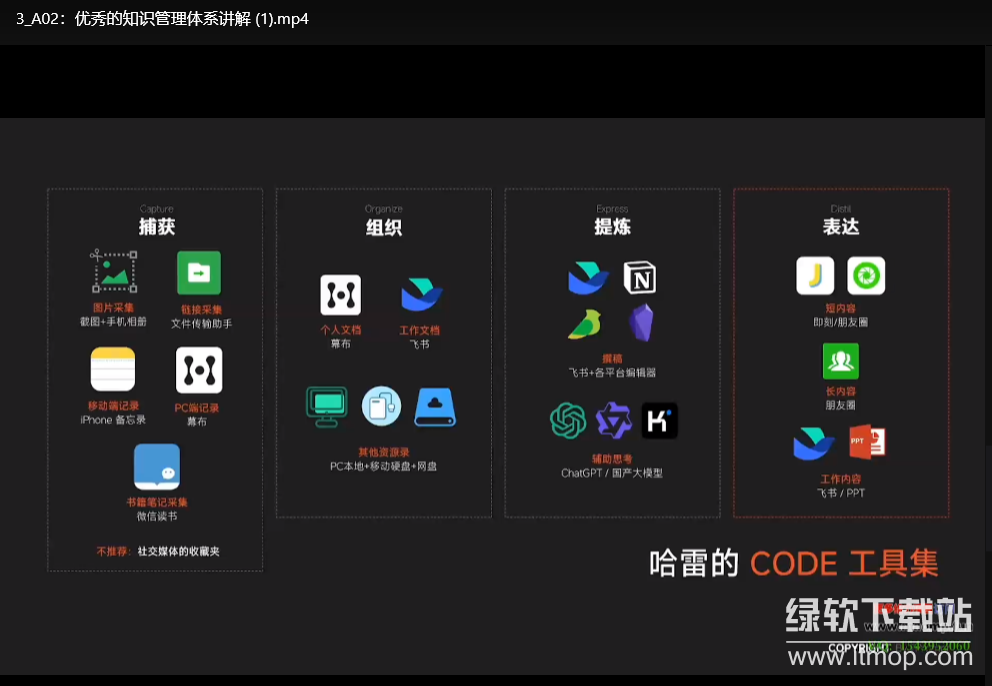
Task: Select the yellow iPhone Notes icon
Action: point(113,370)
